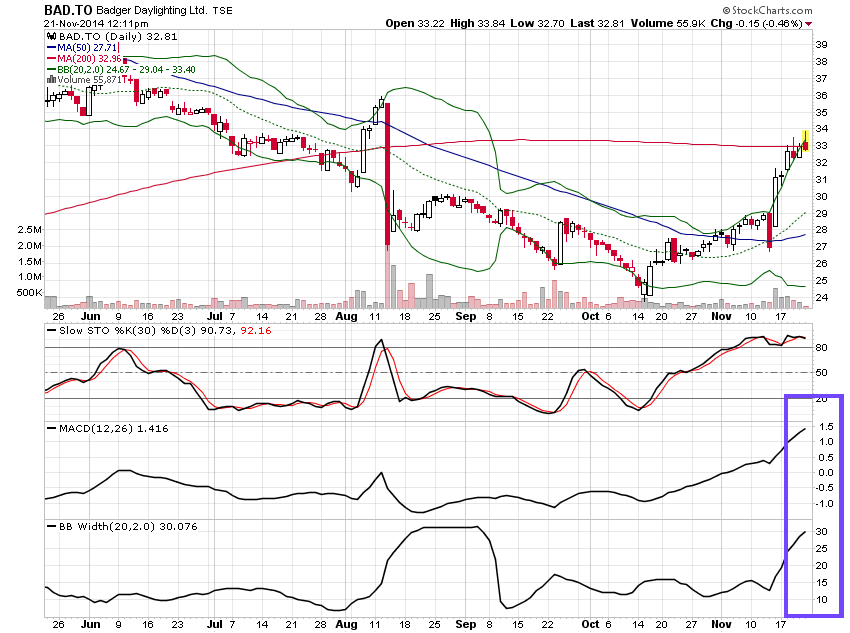The image size is (850, 633).
Task: Click the 500K volume axis label
Action: 29,293
